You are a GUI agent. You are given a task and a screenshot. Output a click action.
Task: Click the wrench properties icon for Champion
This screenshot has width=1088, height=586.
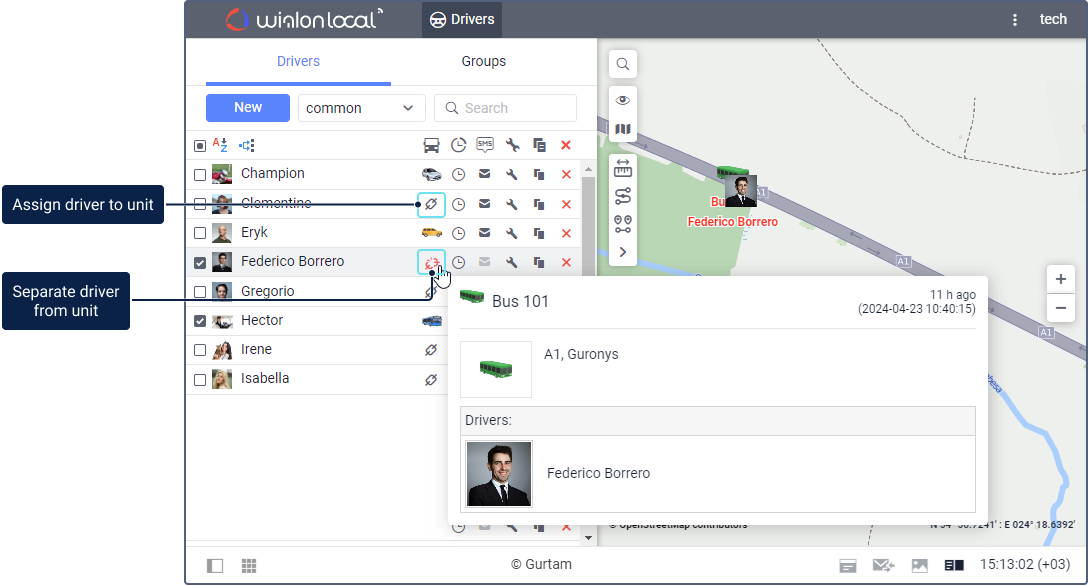point(511,174)
